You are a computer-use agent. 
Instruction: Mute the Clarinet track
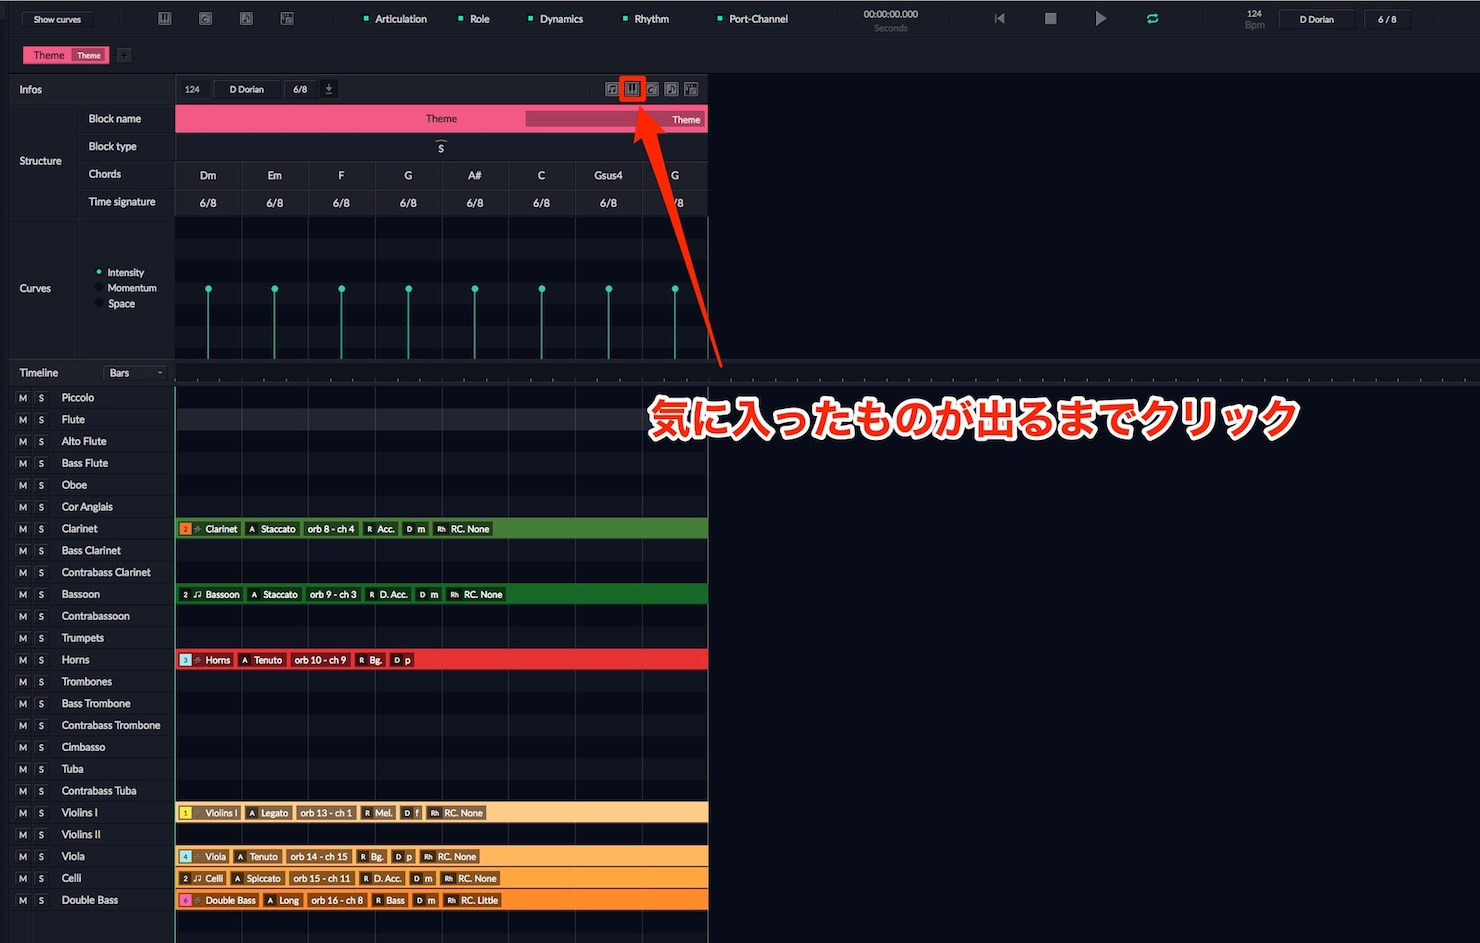(23, 529)
